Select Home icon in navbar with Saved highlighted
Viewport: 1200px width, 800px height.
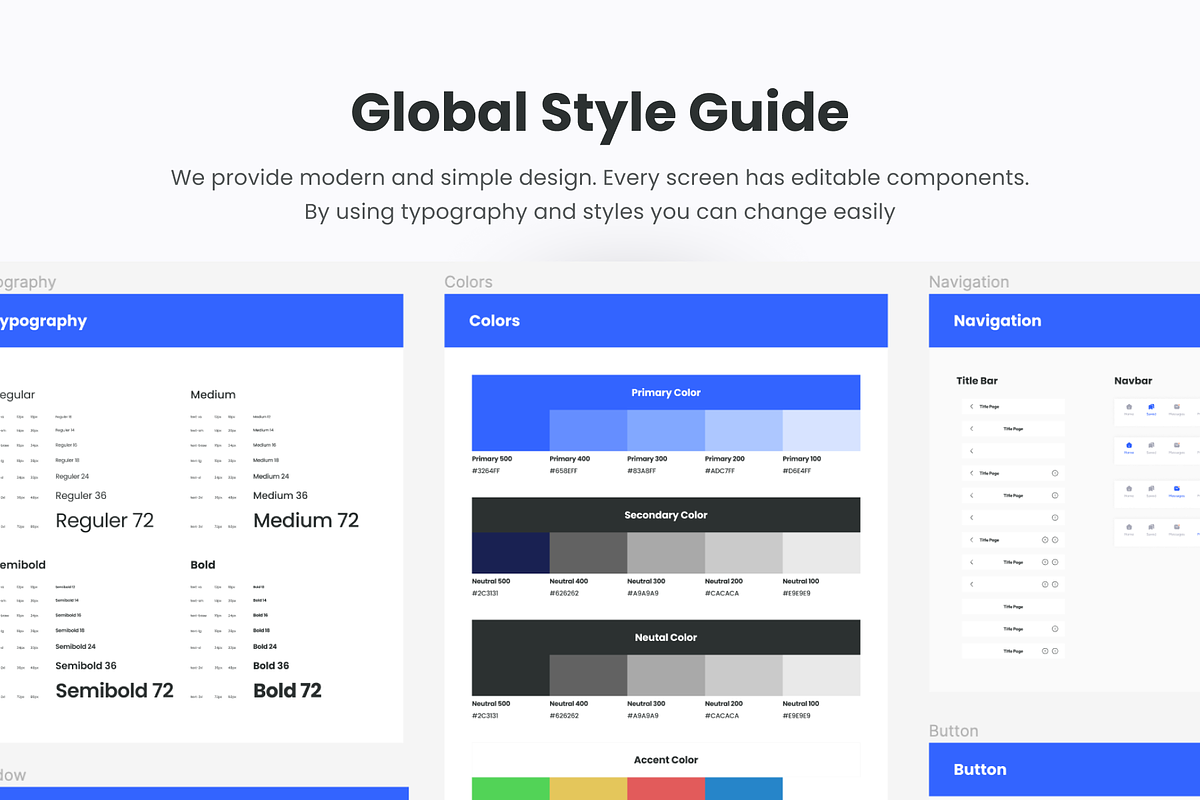(x=1129, y=407)
